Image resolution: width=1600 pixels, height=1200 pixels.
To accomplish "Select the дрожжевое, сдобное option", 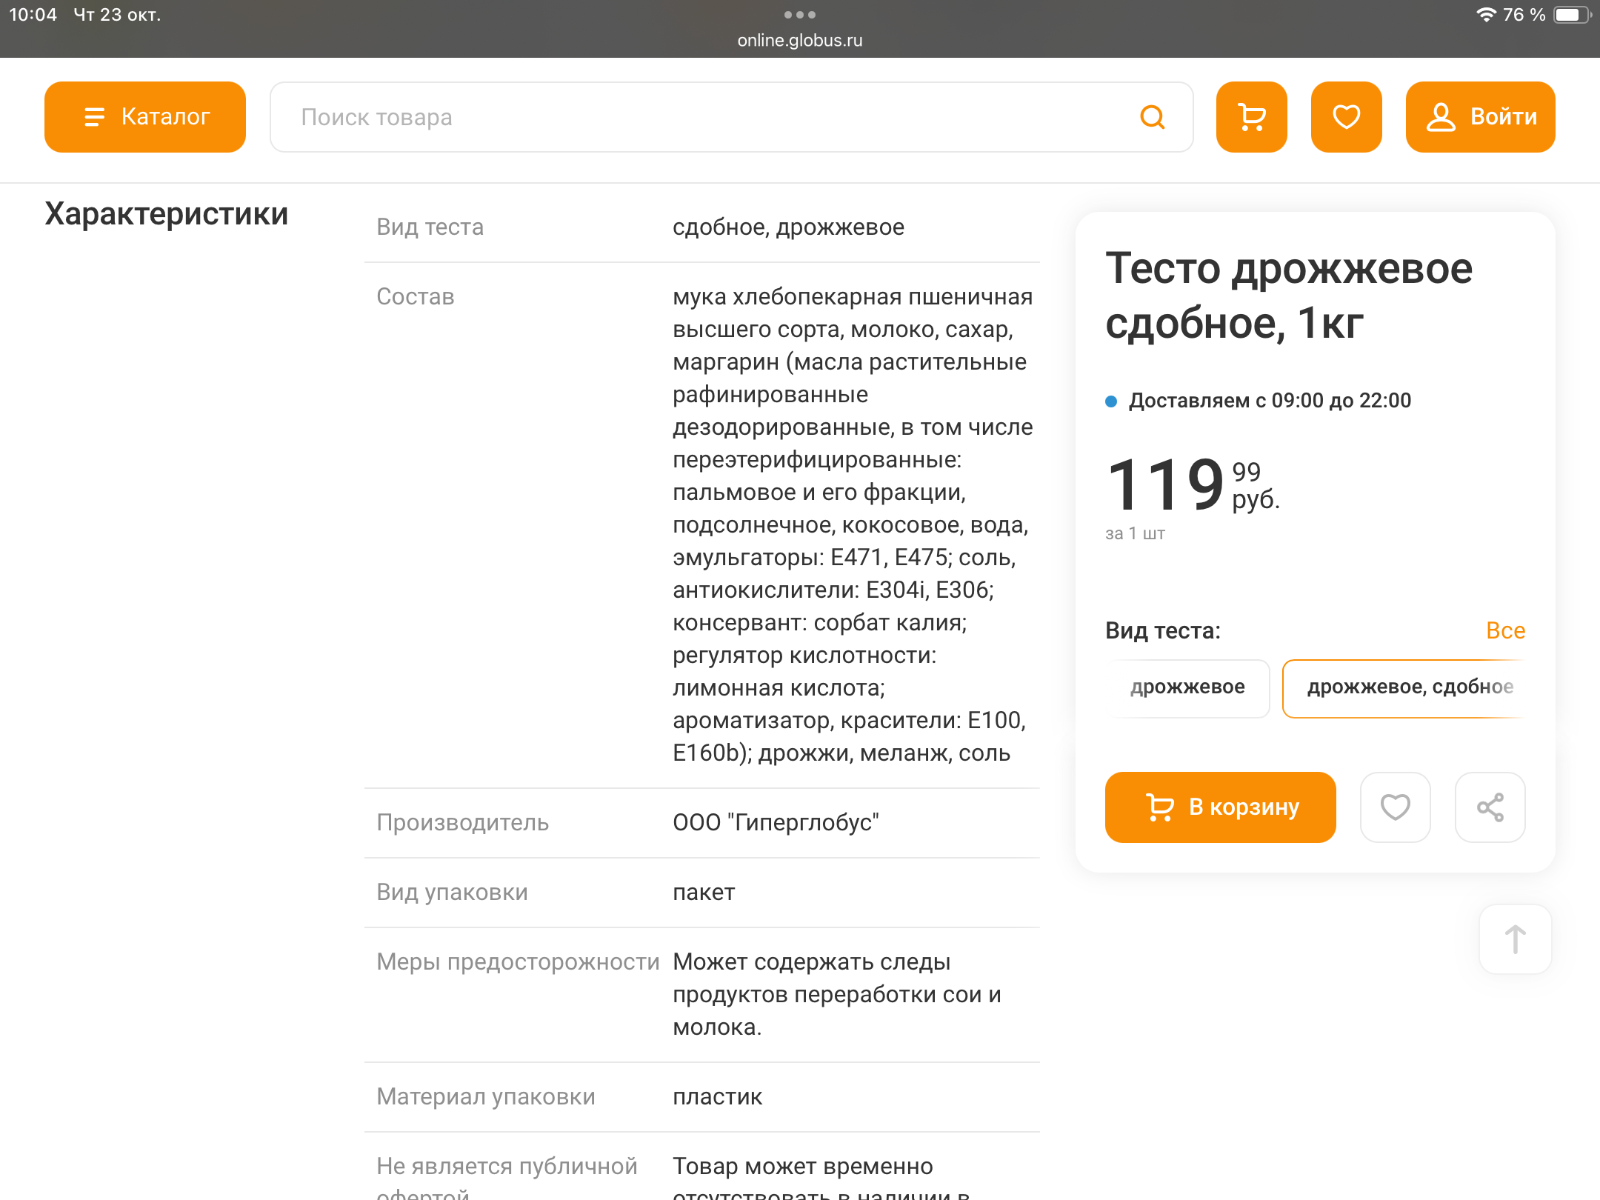I will pyautogui.click(x=1405, y=688).
